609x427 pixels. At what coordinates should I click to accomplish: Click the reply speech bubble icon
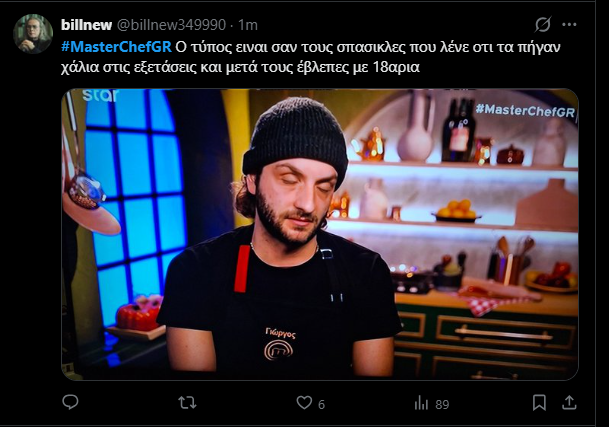pyautogui.click(x=70, y=402)
